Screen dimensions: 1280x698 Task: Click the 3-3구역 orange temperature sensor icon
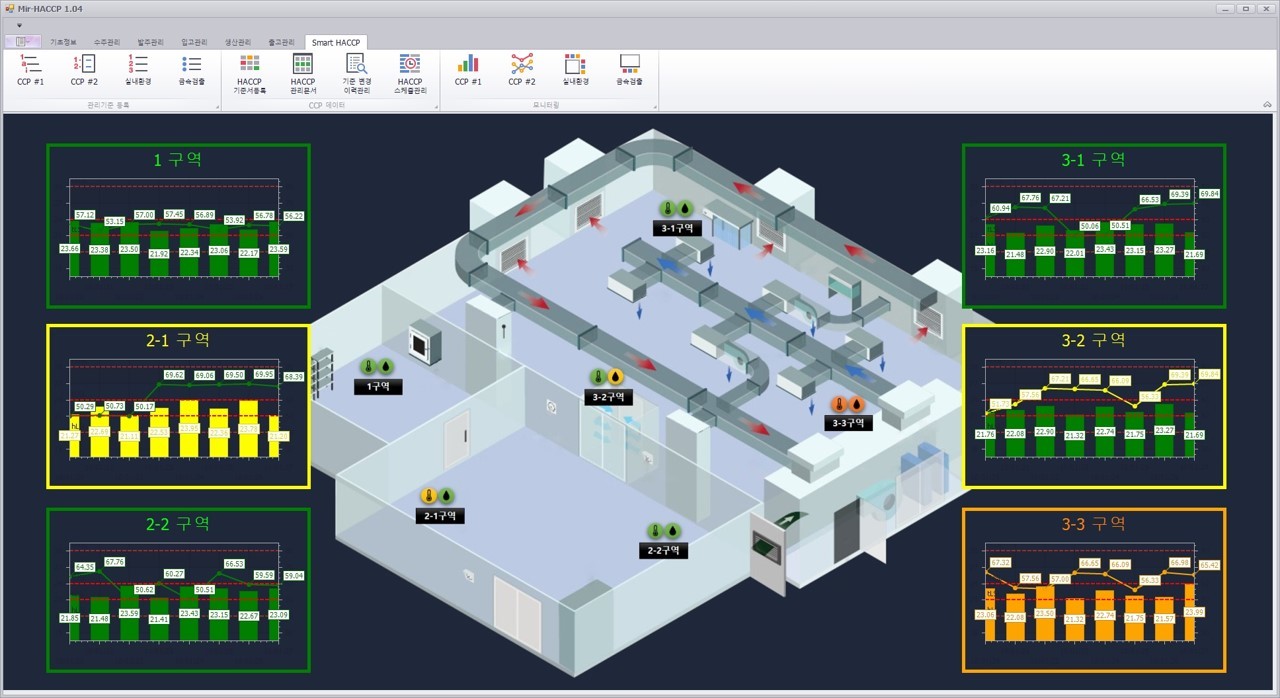pos(839,404)
